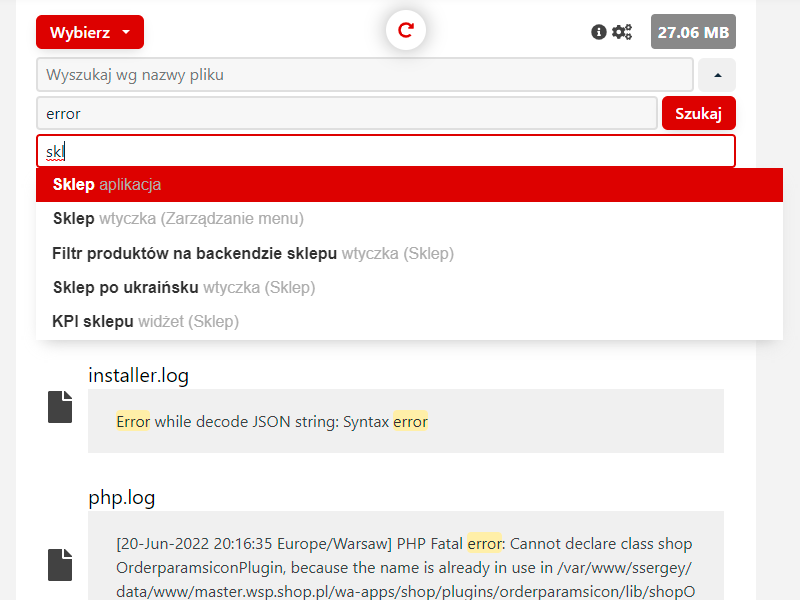Open the installer.log file title
Viewport: 800px width, 600px height.
click(138, 375)
